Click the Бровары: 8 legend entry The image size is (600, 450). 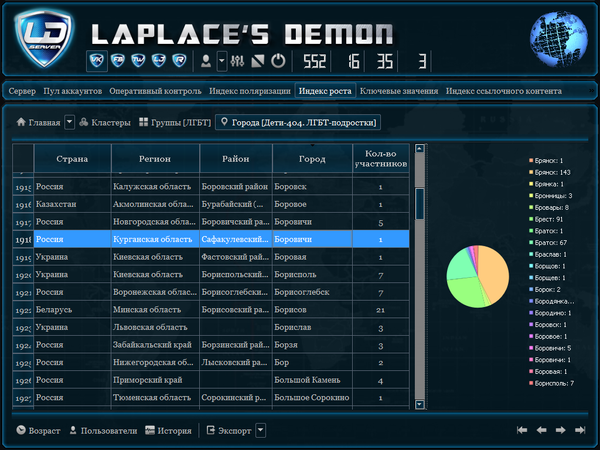[549, 207]
